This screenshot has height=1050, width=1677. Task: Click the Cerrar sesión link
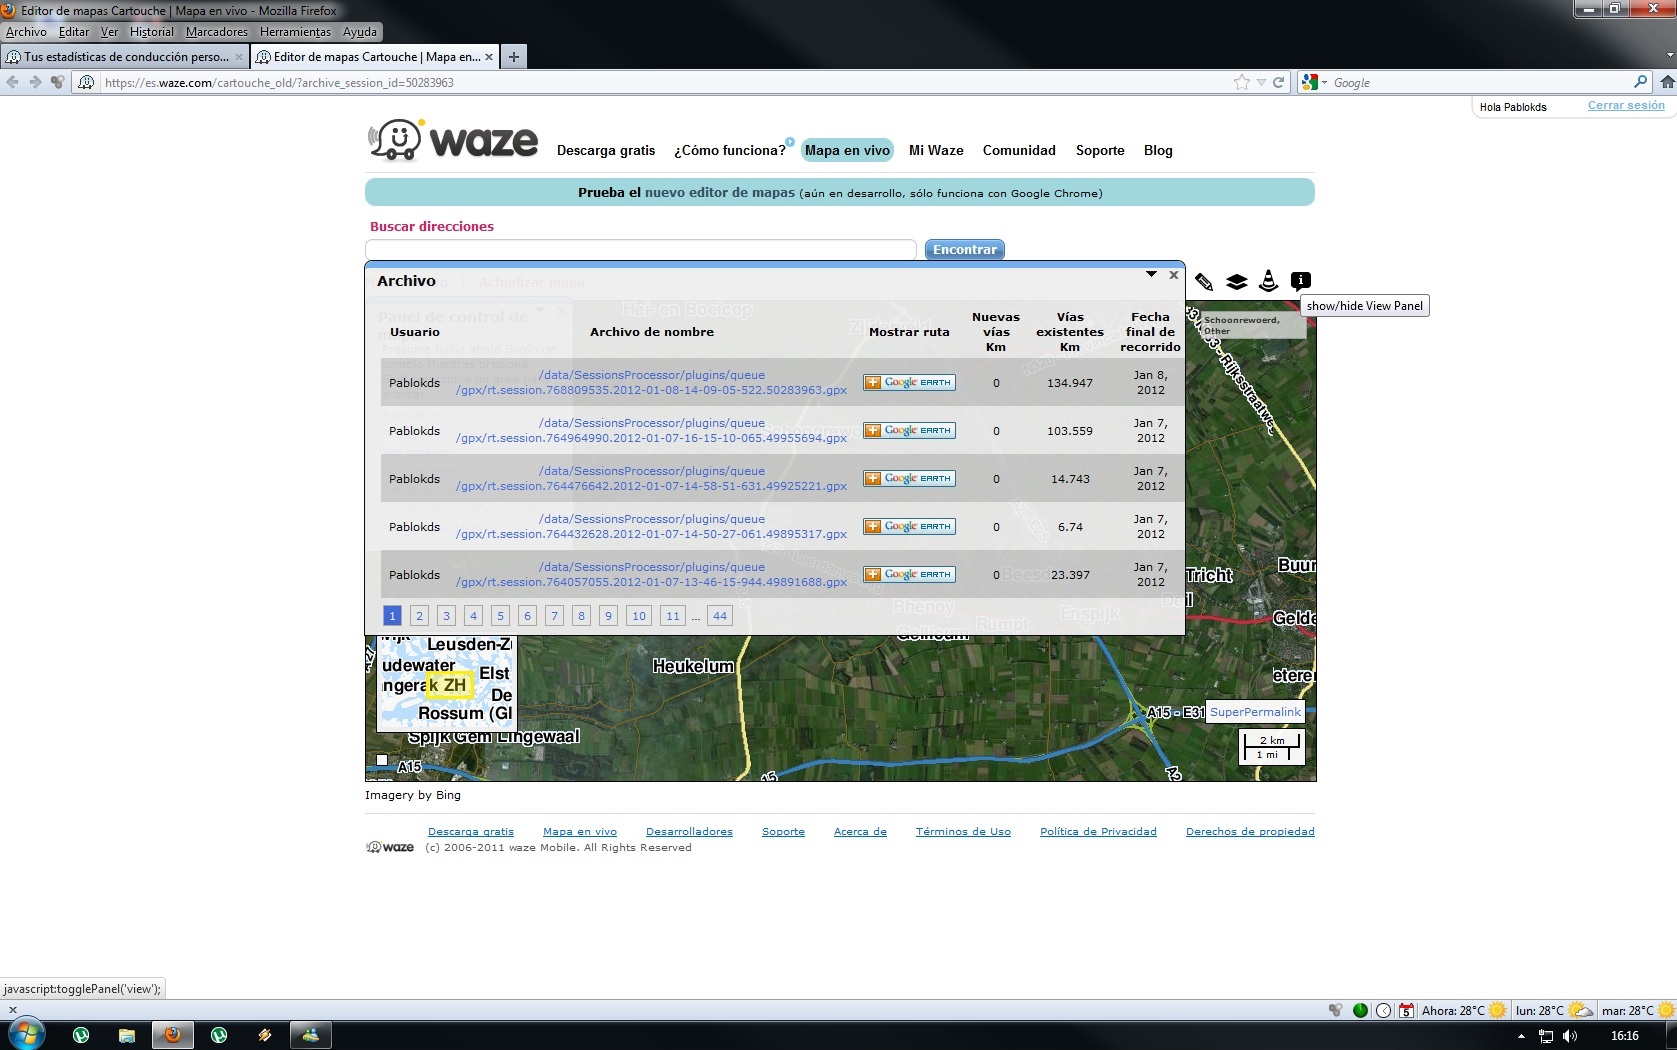pyautogui.click(x=1626, y=106)
